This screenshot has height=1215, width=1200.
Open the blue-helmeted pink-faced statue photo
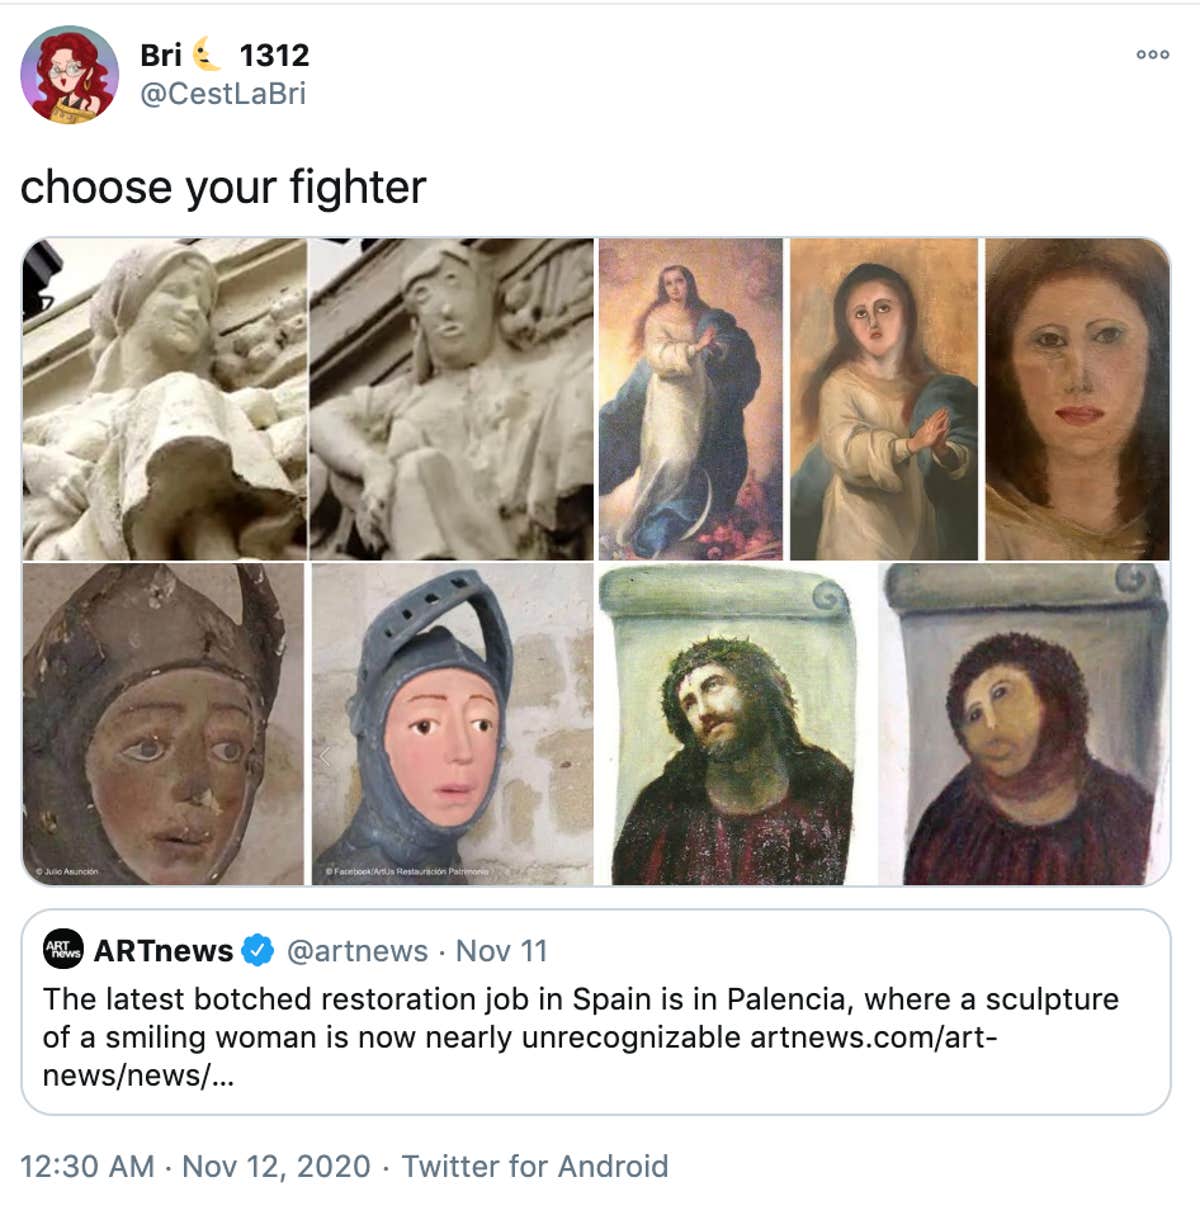452,724
